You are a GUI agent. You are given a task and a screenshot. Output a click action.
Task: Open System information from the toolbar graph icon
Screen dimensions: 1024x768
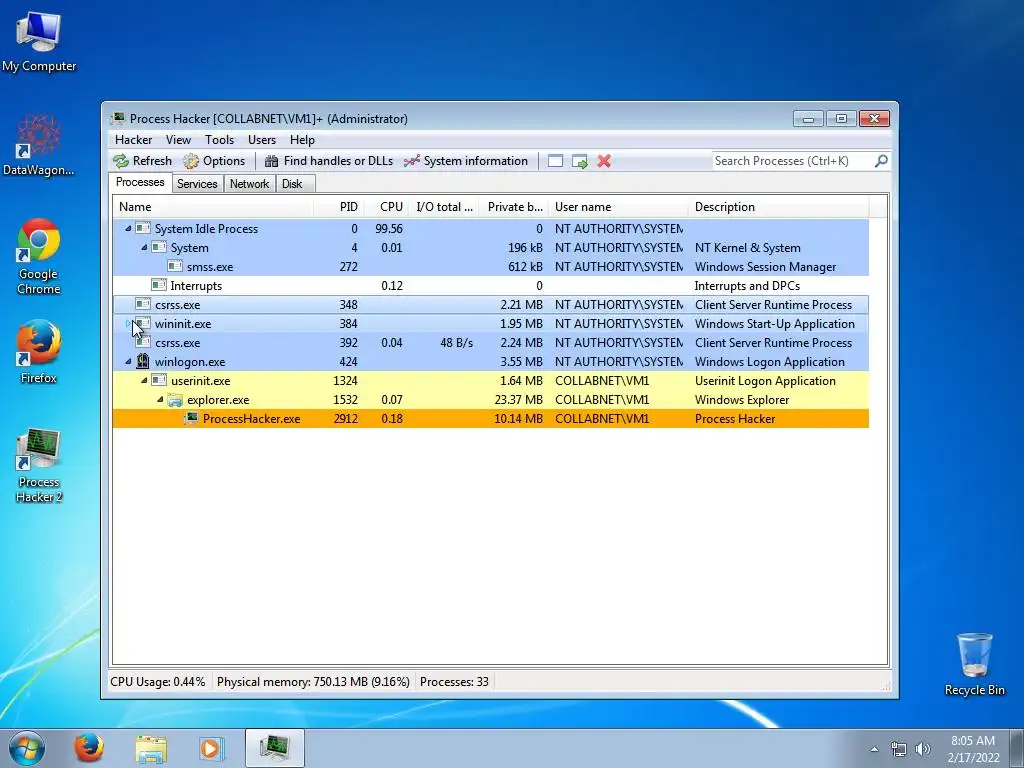click(x=411, y=161)
